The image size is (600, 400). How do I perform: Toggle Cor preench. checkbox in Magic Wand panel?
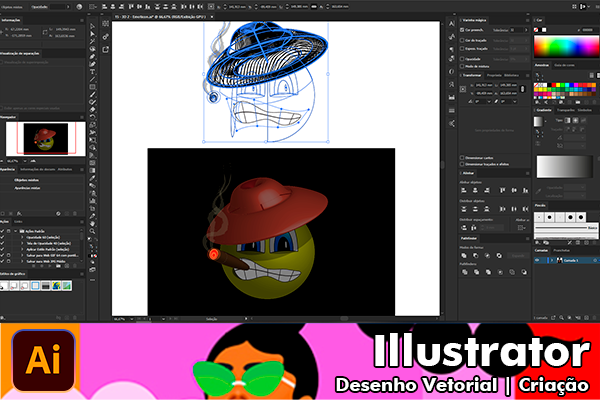[462, 30]
